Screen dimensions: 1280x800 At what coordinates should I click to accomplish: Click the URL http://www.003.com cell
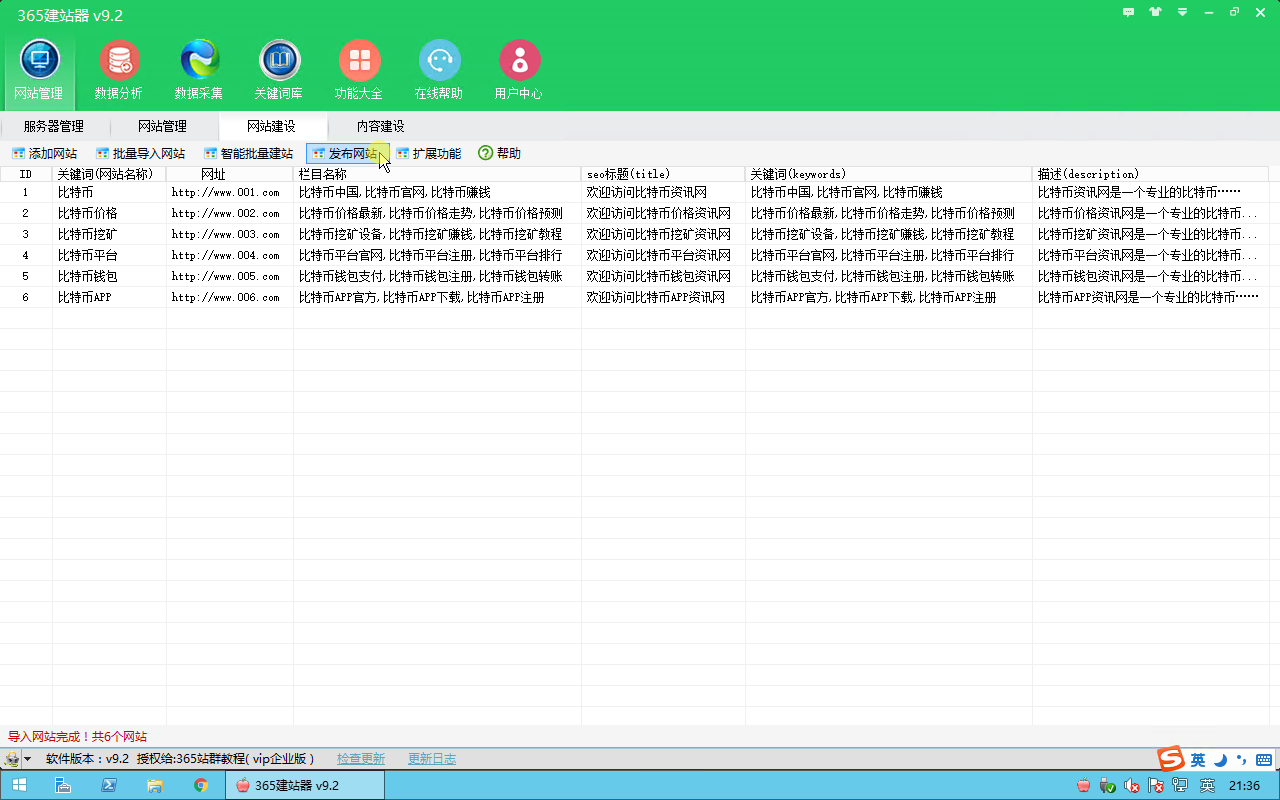[x=230, y=234]
